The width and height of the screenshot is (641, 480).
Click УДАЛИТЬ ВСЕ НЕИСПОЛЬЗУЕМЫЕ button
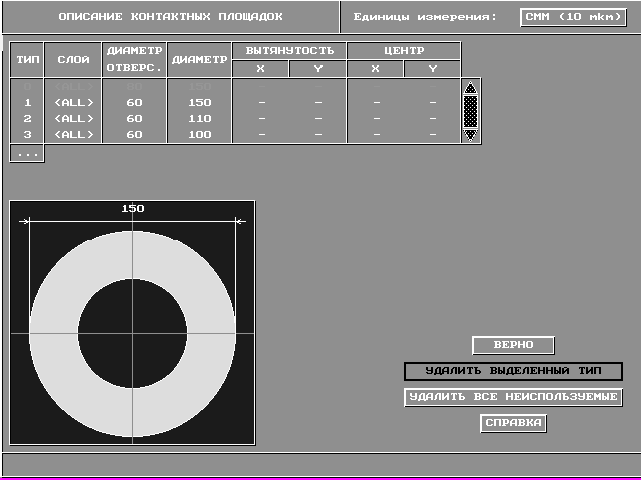(513, 397)
